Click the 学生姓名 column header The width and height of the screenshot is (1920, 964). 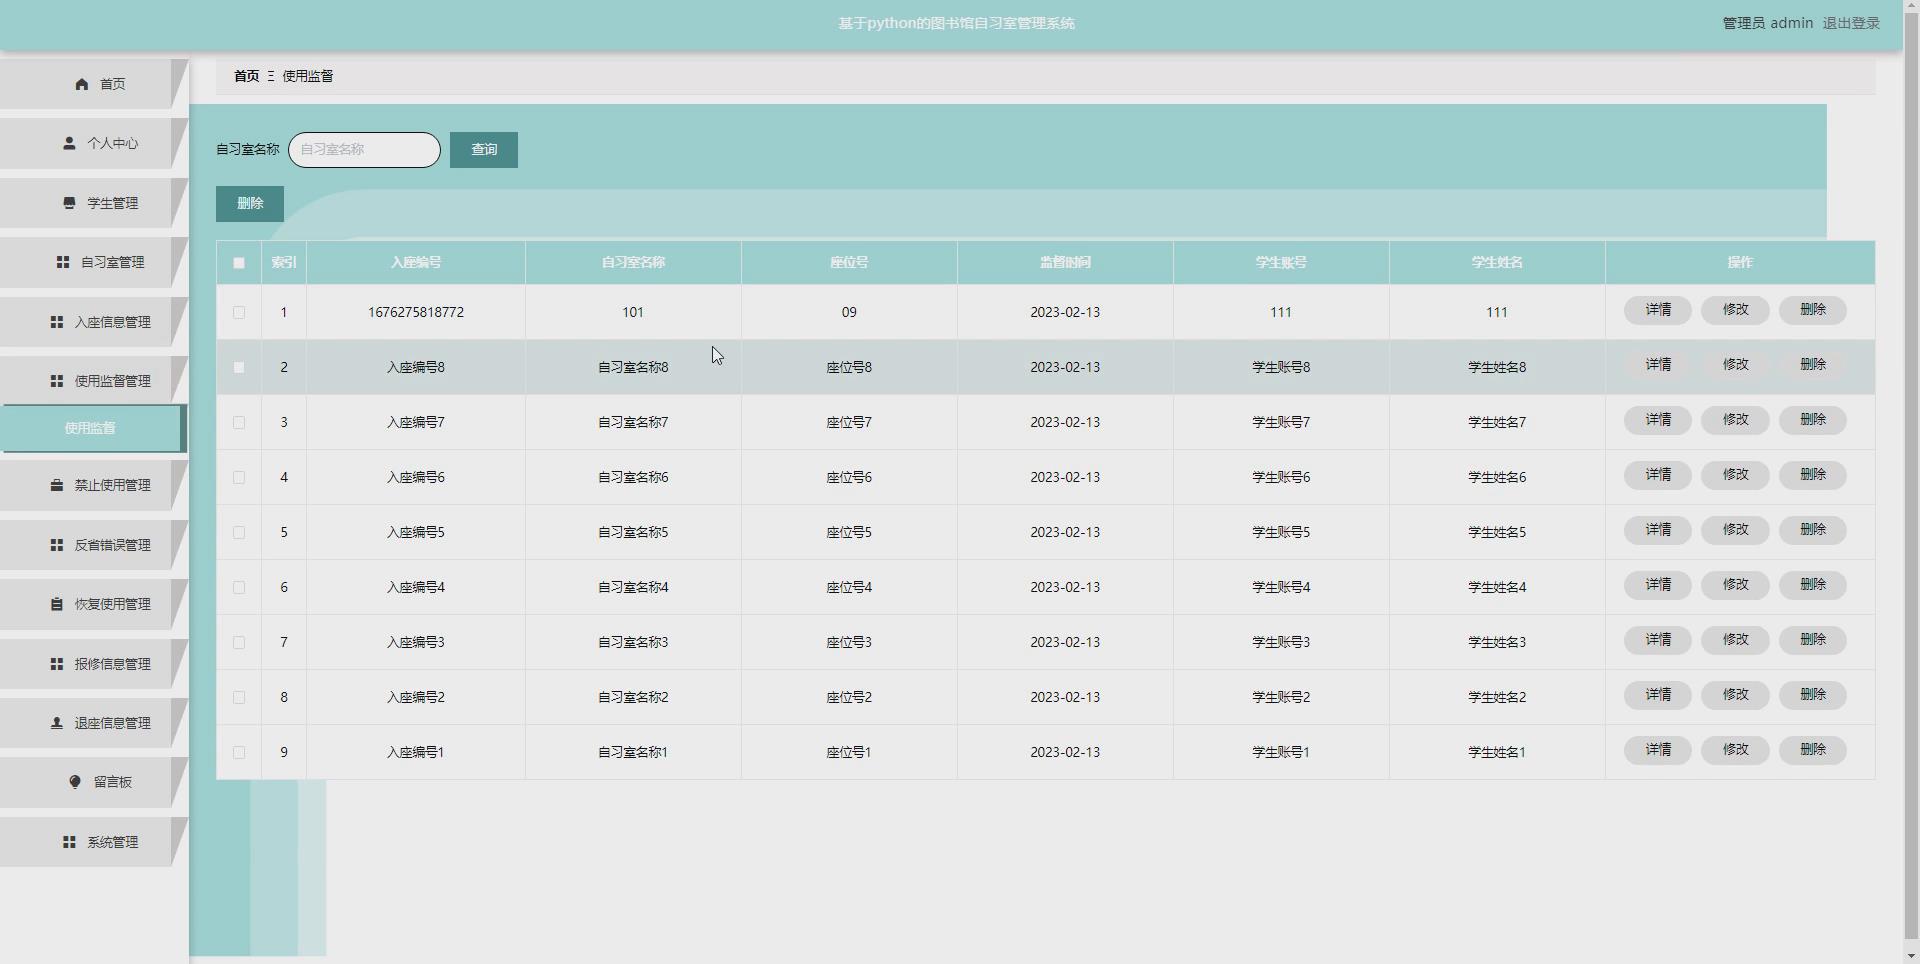(1497, 263)
